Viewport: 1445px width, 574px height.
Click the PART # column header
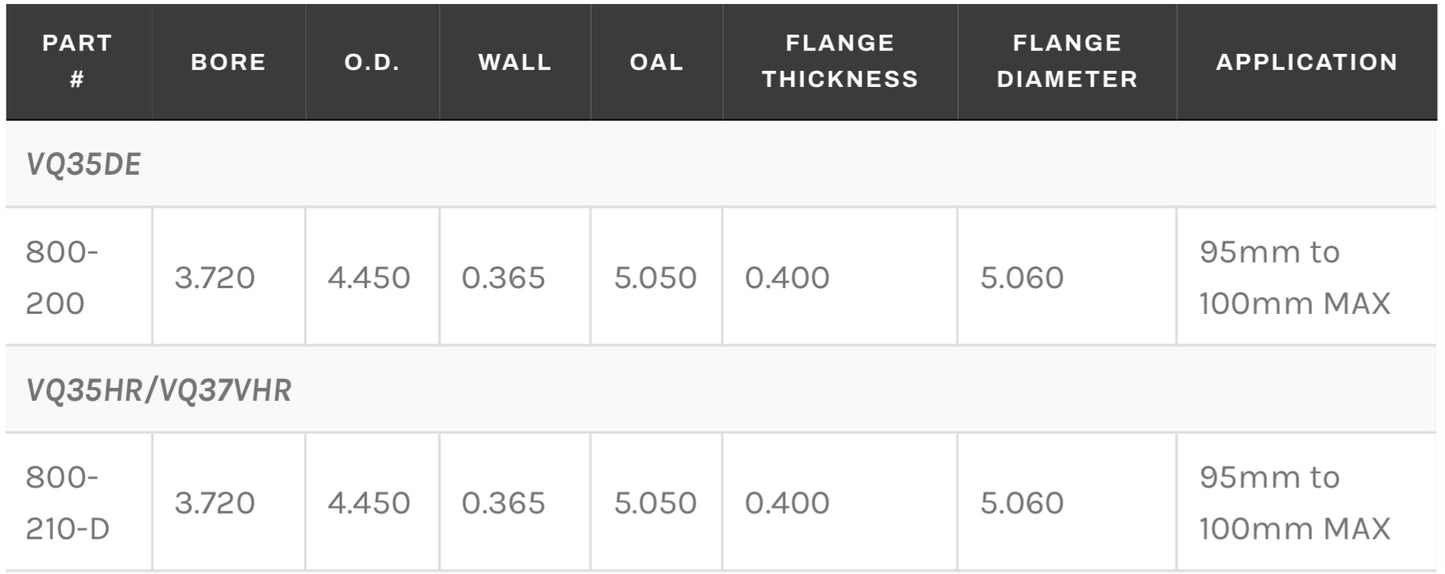point(77,61)
